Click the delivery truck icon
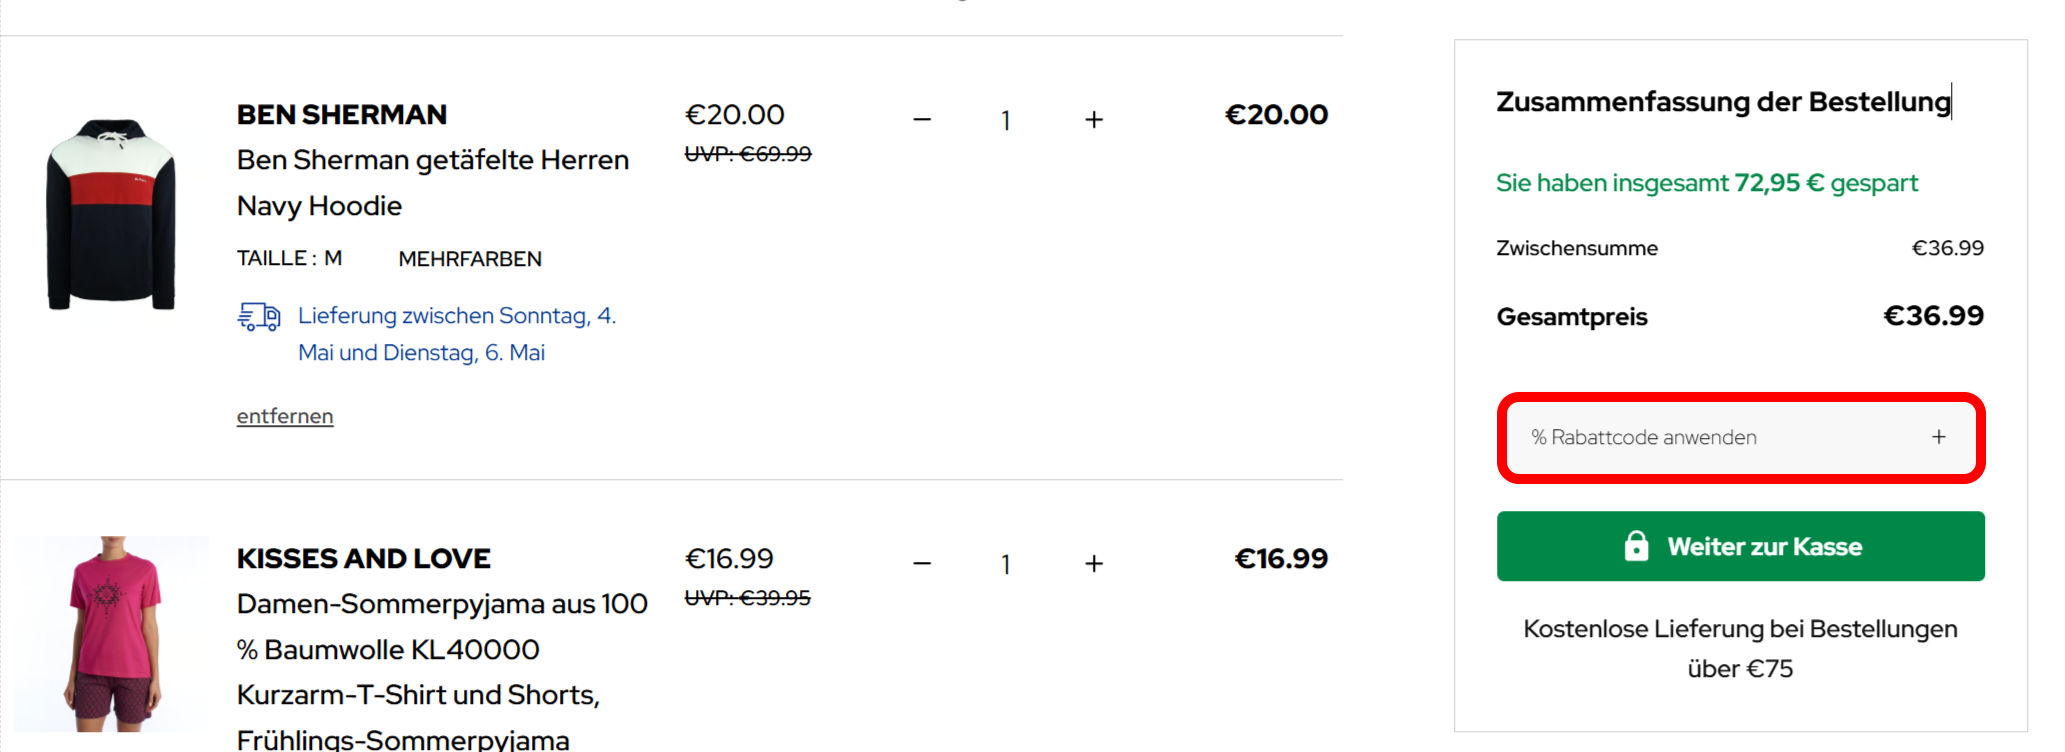This screenshot has height=752, width=2065. point(259,317)
